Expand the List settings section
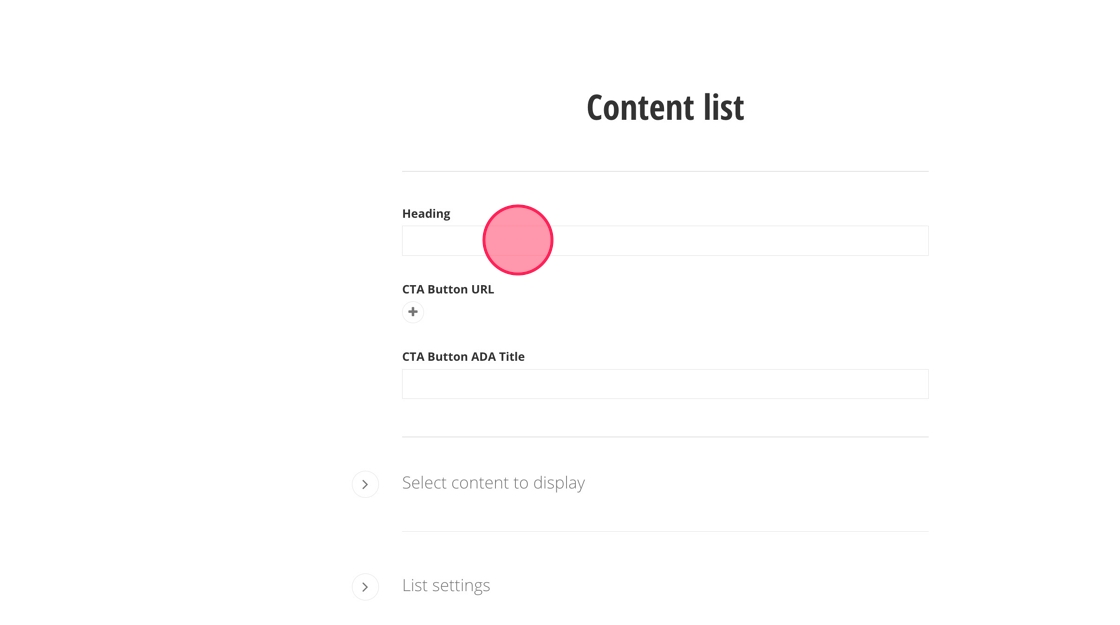This screenshot has width=1120, height=625. [365, 587]
